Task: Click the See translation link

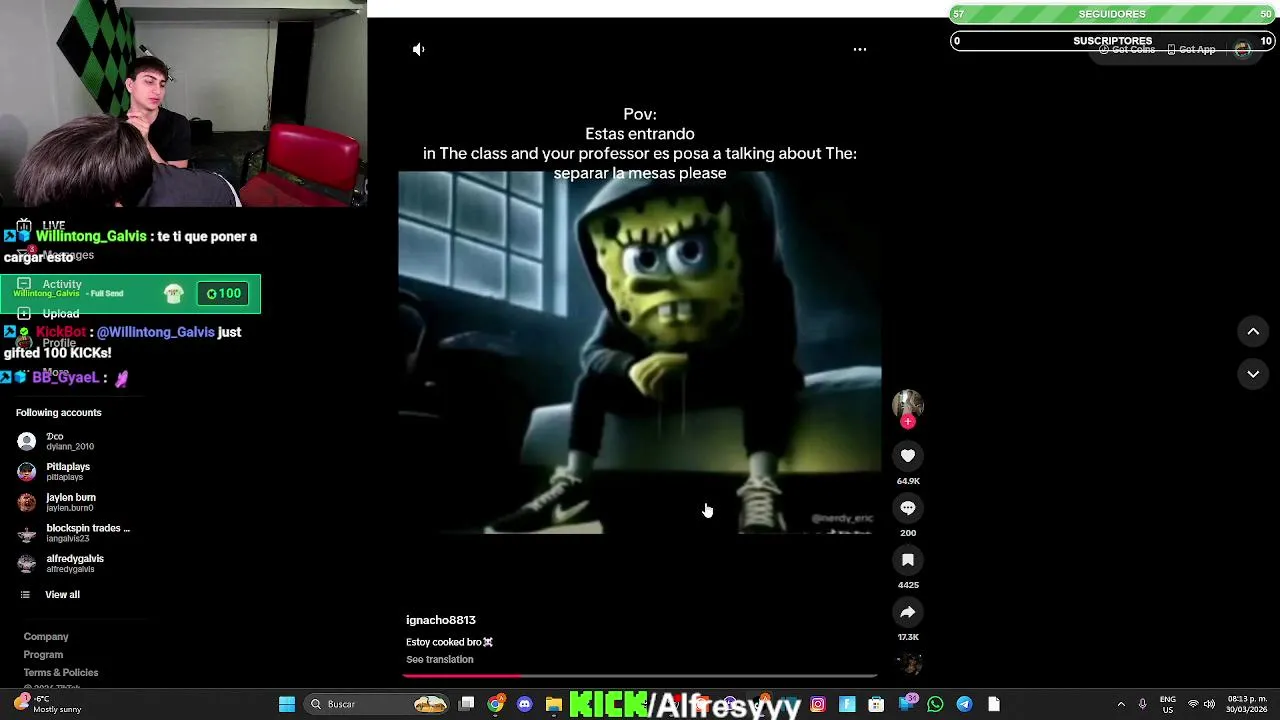Action: click(440, 660)
